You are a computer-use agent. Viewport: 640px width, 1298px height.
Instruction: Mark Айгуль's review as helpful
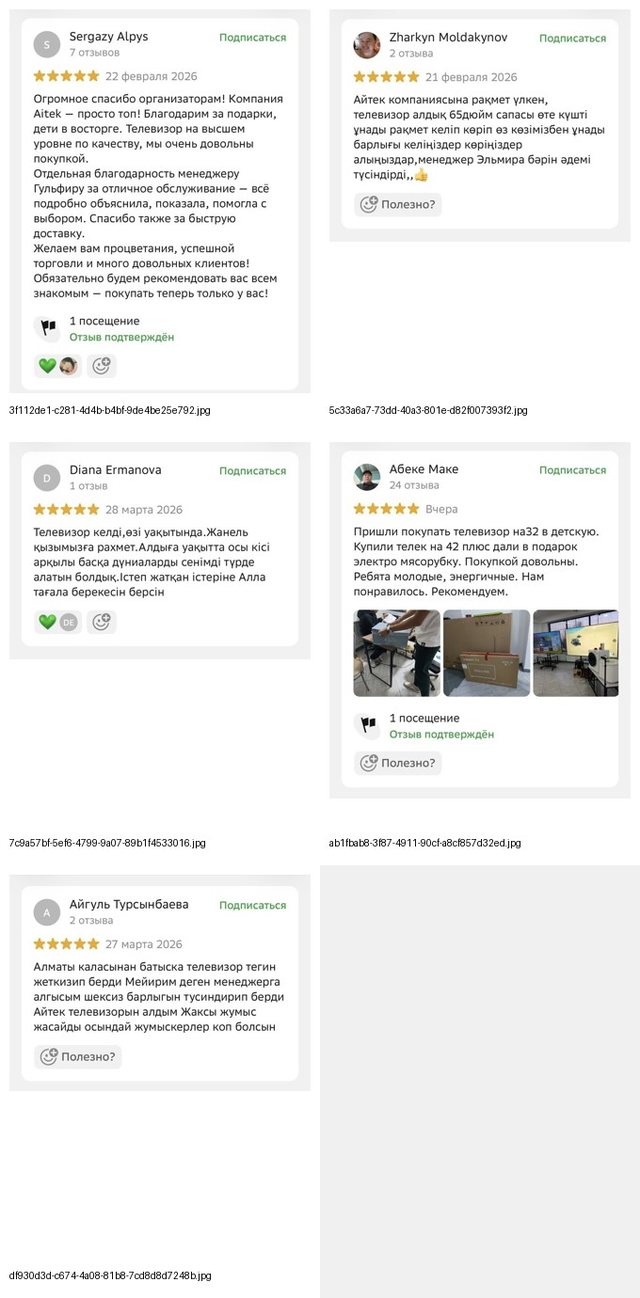point(78,1056)
